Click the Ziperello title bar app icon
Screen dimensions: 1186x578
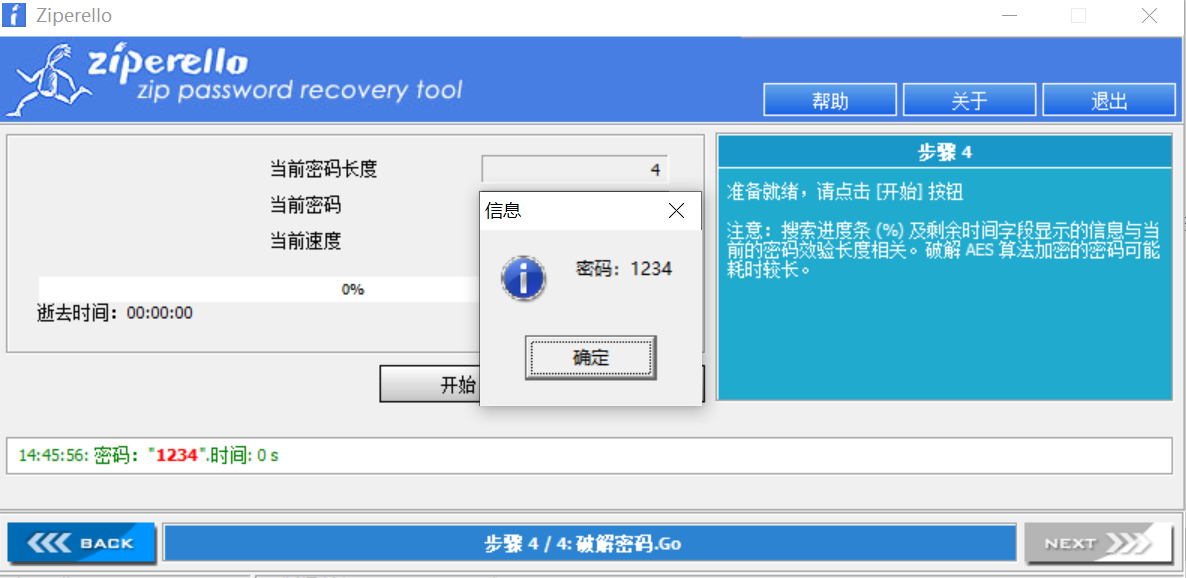[14, 15]
